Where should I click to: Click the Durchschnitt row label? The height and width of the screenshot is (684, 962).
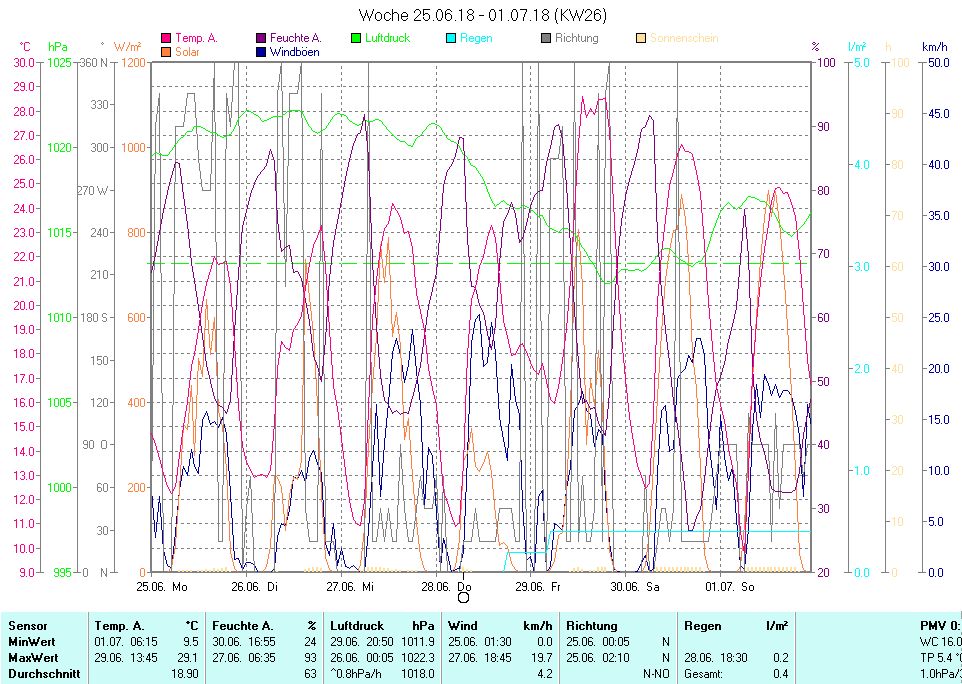(44, 674)
